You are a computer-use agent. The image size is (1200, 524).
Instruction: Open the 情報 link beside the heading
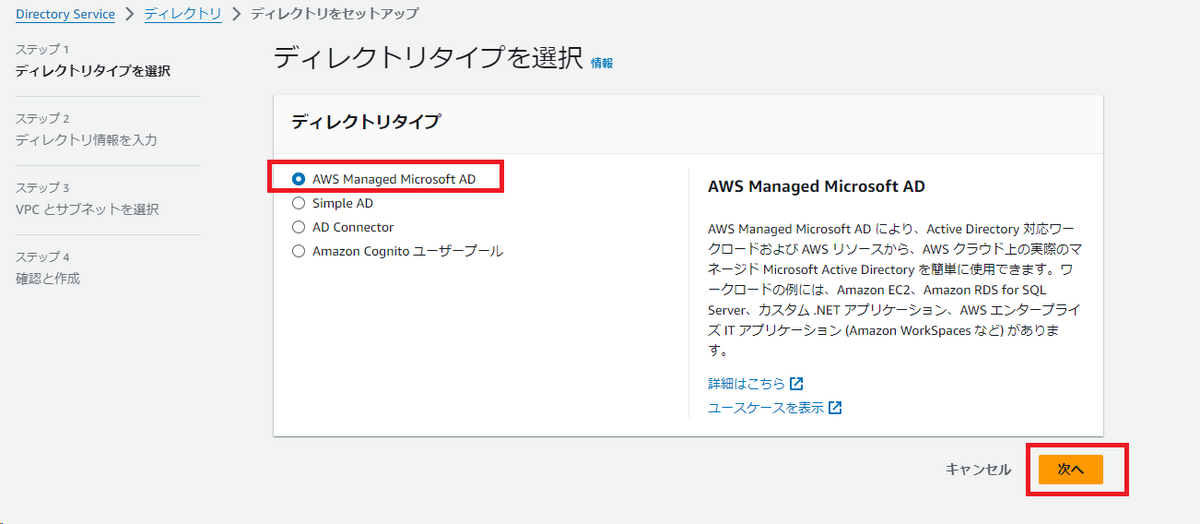pos(602,62)
